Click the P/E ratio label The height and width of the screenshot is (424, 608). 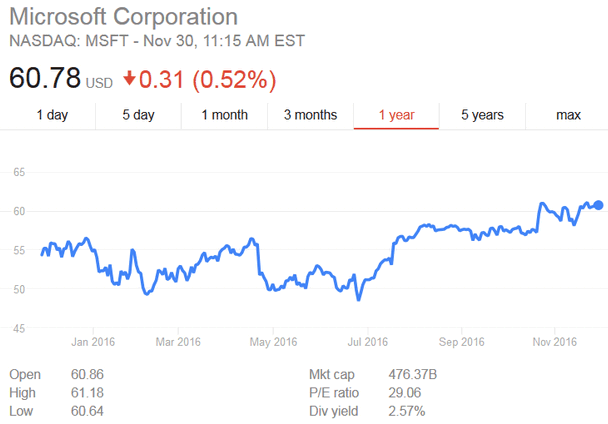tap(334, 393)
